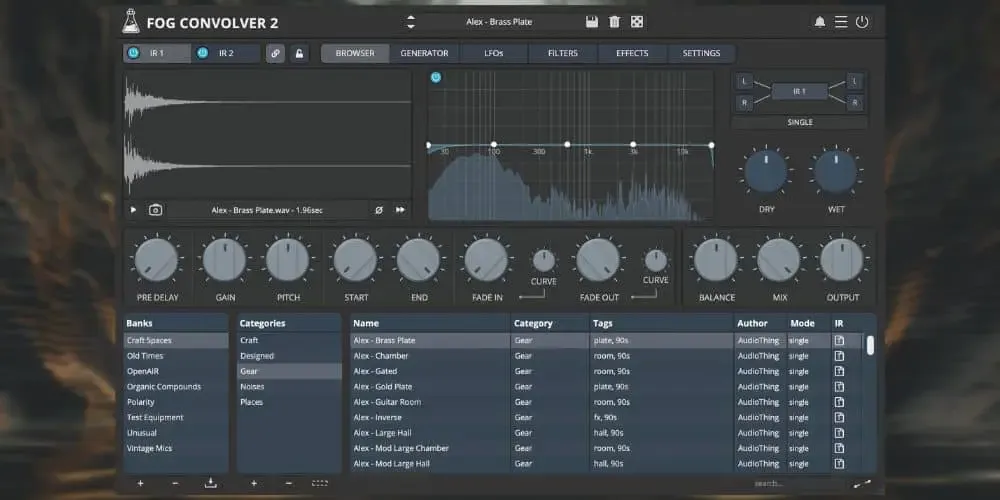The height and width of the screenshot is (500, 1000).
Task: Toggle plugin bypass with header power icon
Action: click(x=862, y=22)
